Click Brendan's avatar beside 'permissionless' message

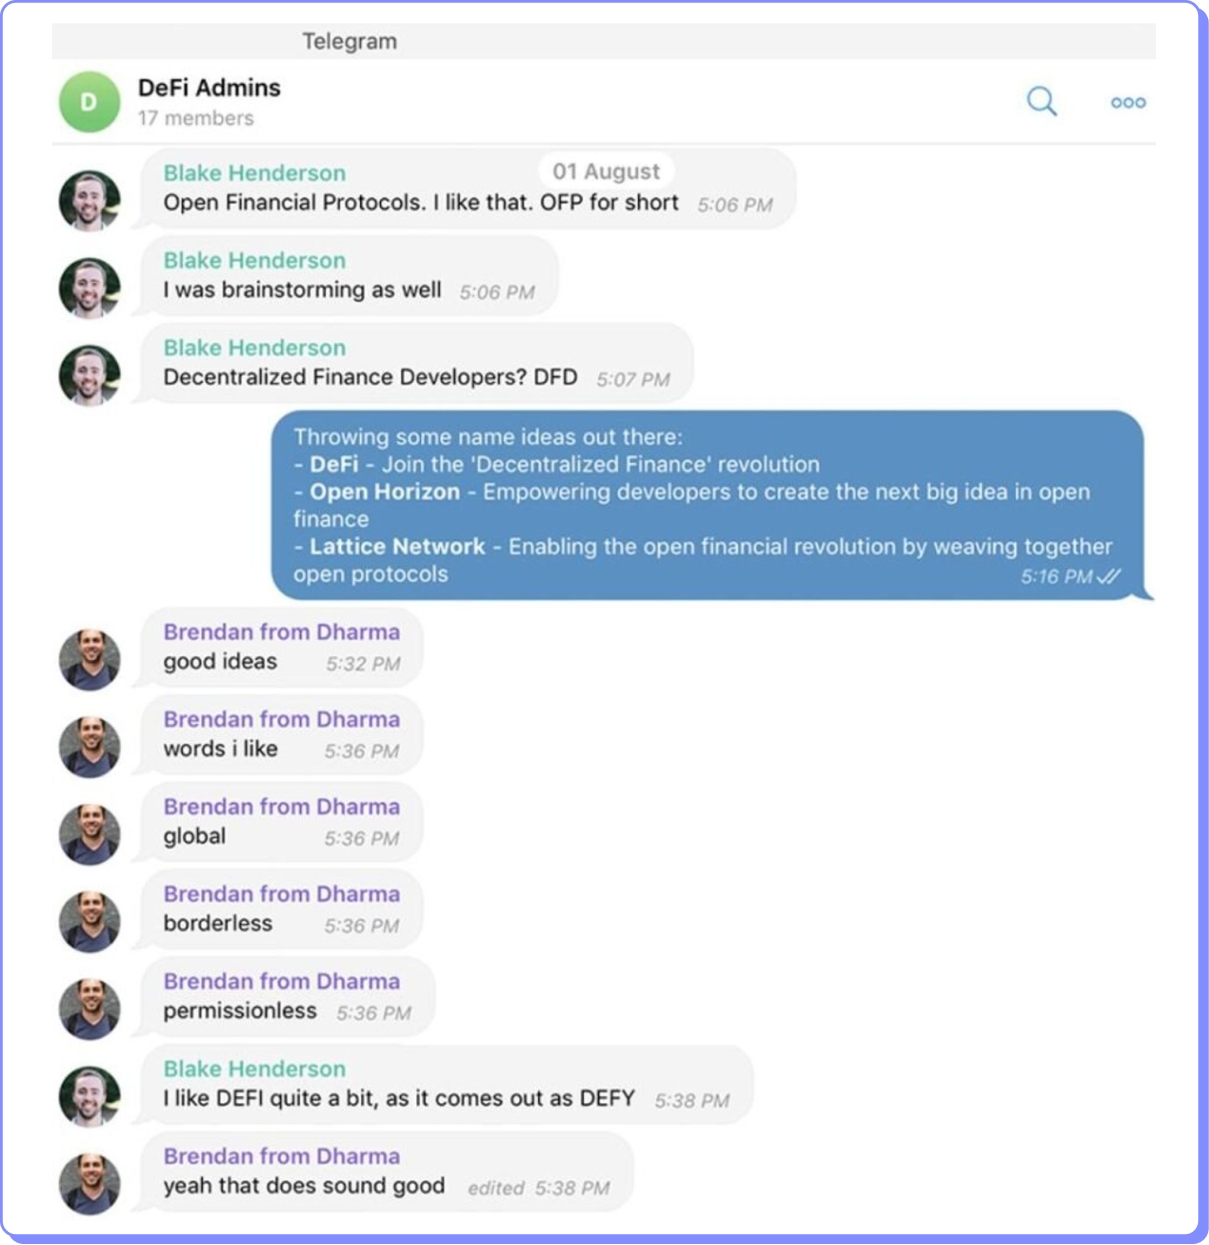tap(89, 1008)
